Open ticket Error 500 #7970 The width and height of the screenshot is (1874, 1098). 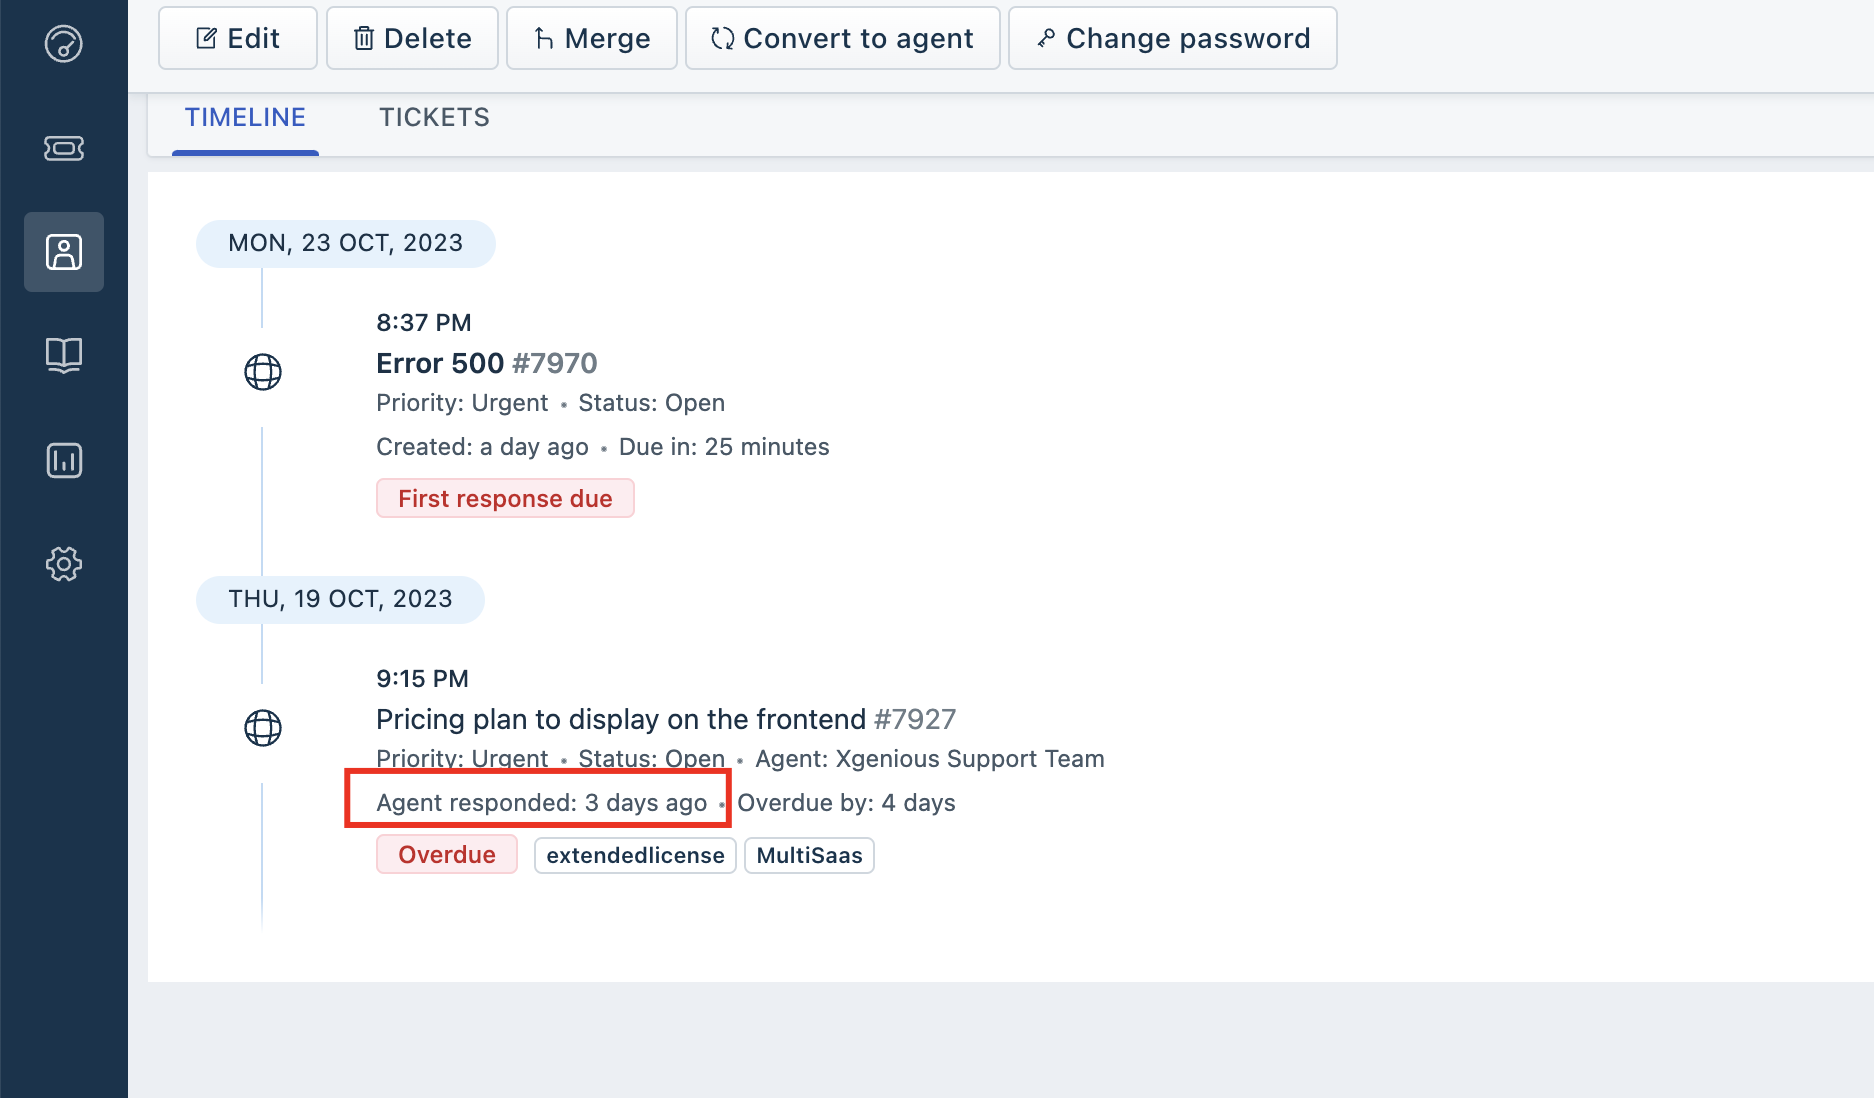(x=487, y=363)
